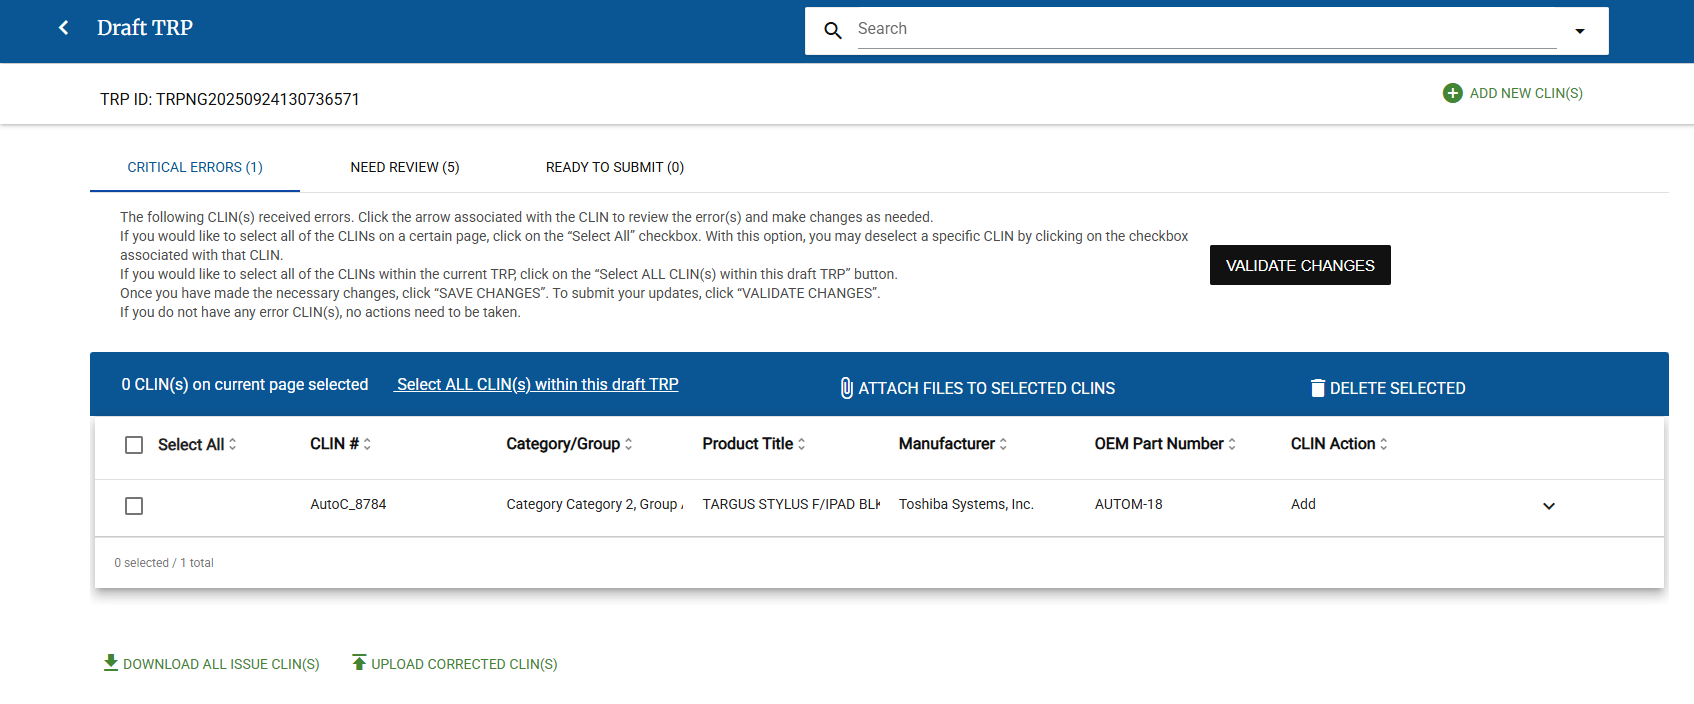Click Attach Files to Selected CLINs text
The image size is (1694, 704).
click(987, 388)
